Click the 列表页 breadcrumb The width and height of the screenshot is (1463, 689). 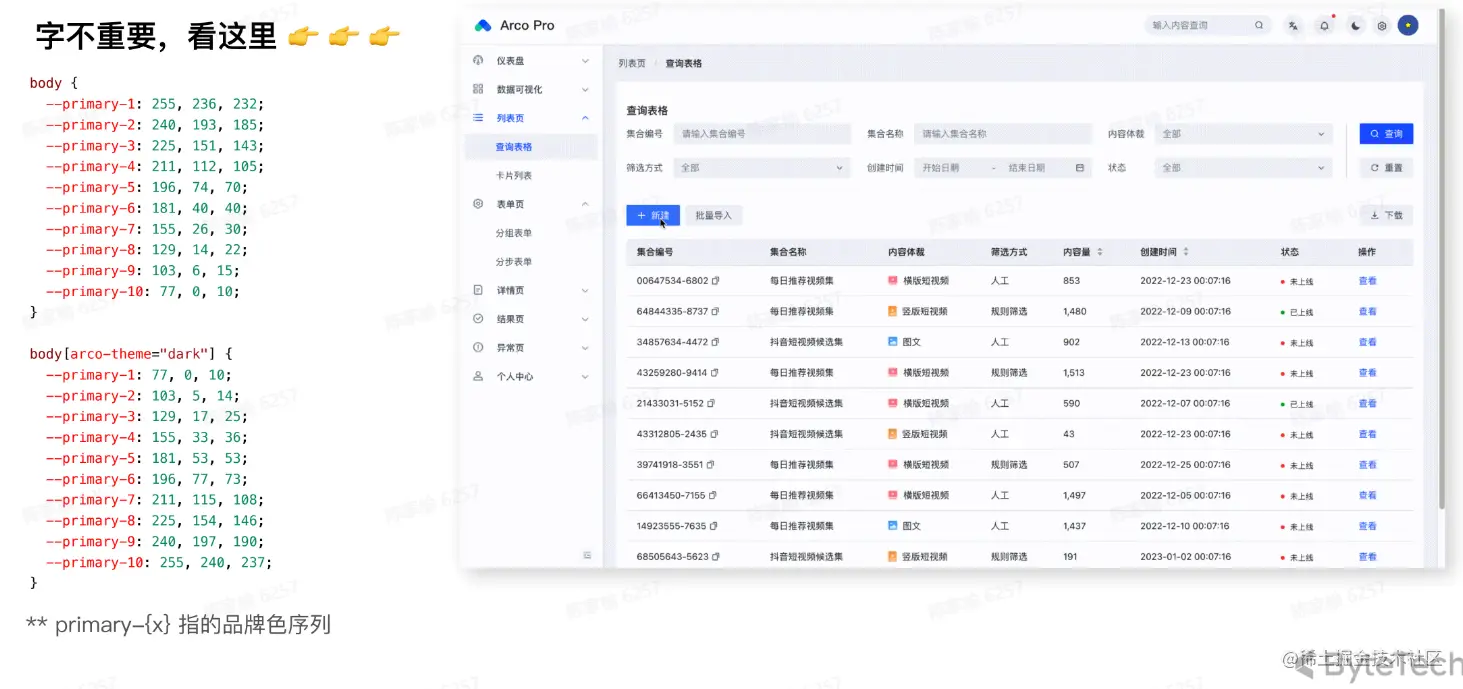coord(632,63)
